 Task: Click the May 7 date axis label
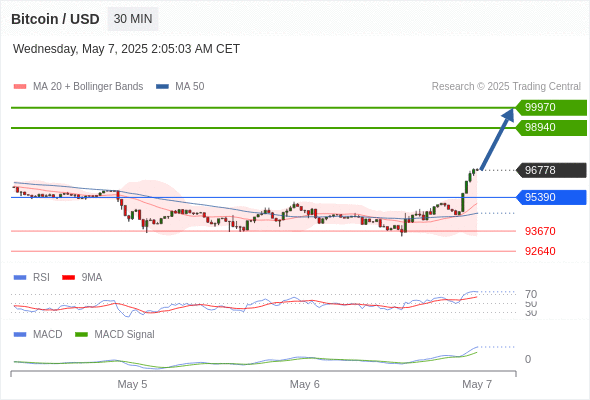pyautogui.click(x=477, y=384)
